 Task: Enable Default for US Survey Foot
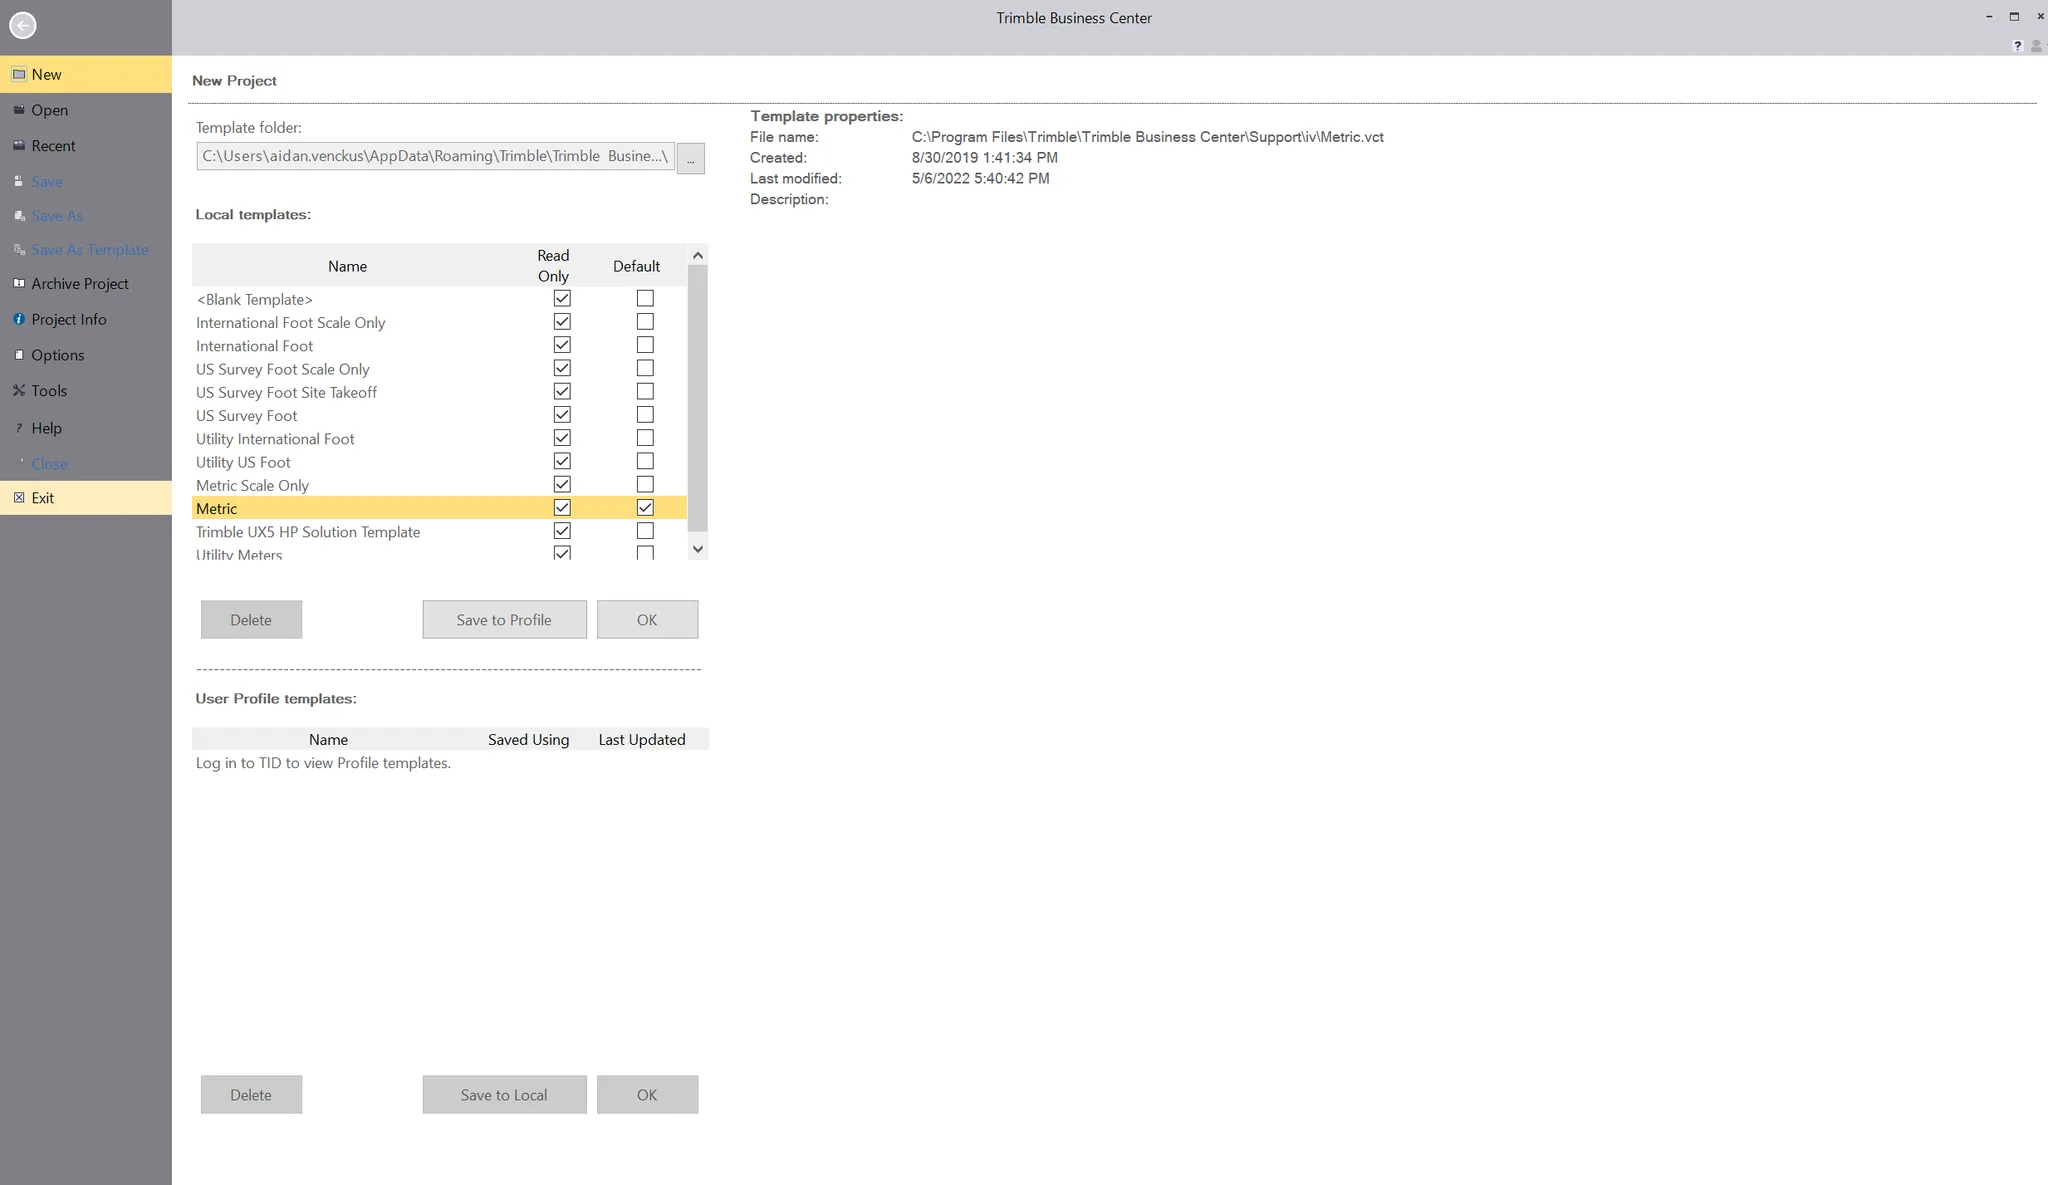coord(645,414)
